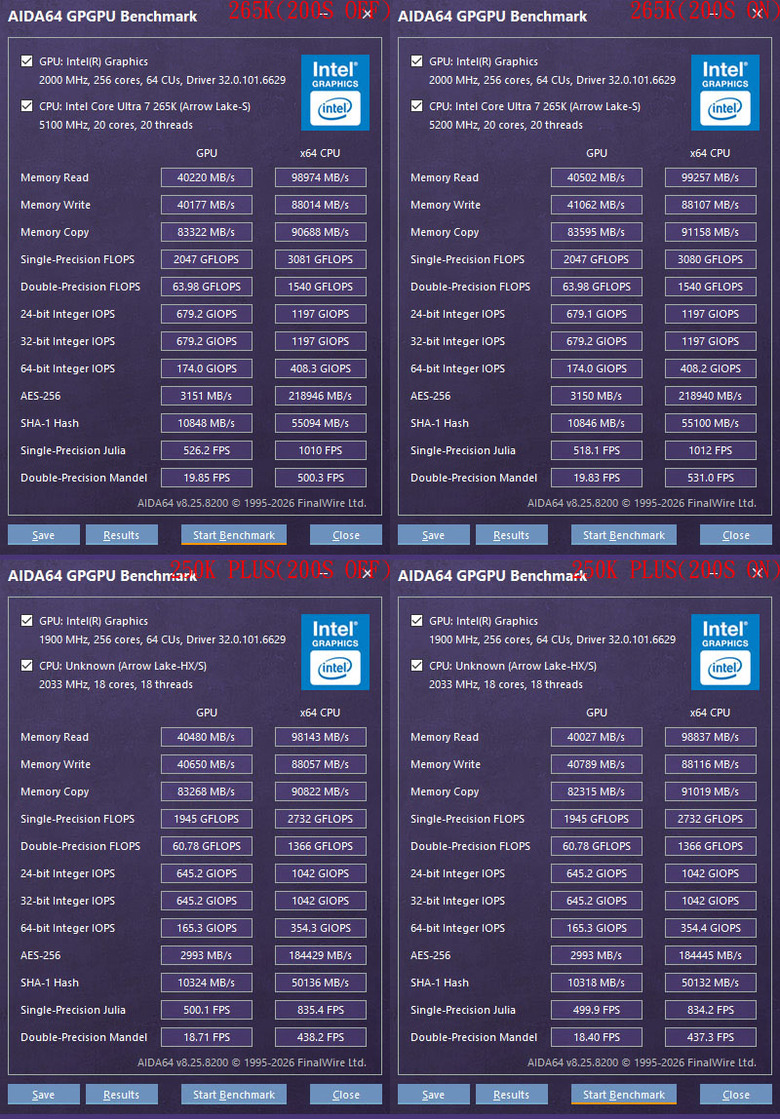Start Benchmark in 250K PLUS 200S ON window

coord(624,1095)
